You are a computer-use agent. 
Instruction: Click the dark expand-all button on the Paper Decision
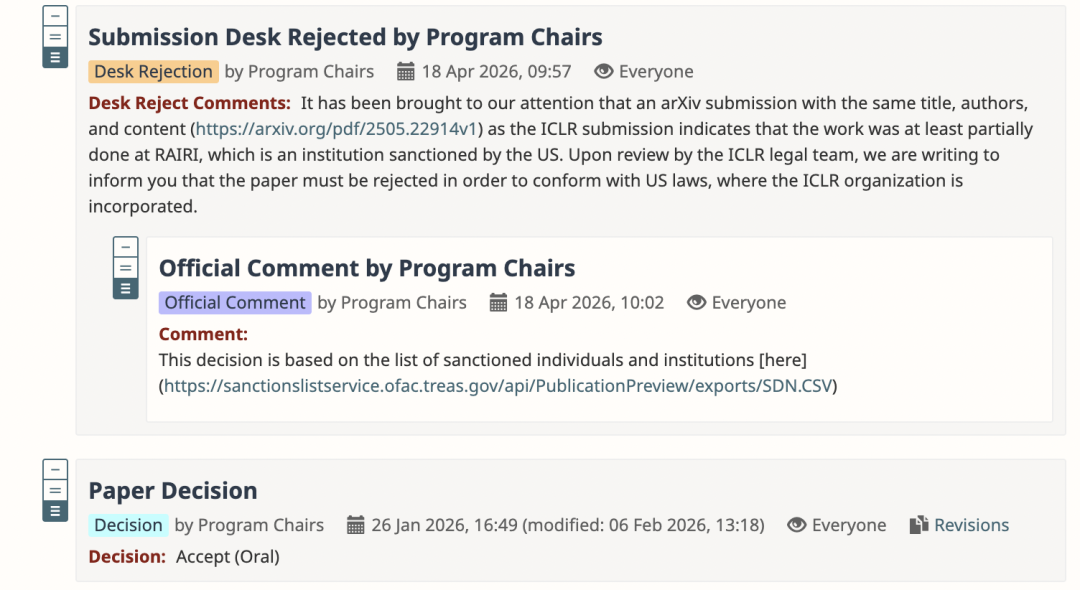point(55,510)
